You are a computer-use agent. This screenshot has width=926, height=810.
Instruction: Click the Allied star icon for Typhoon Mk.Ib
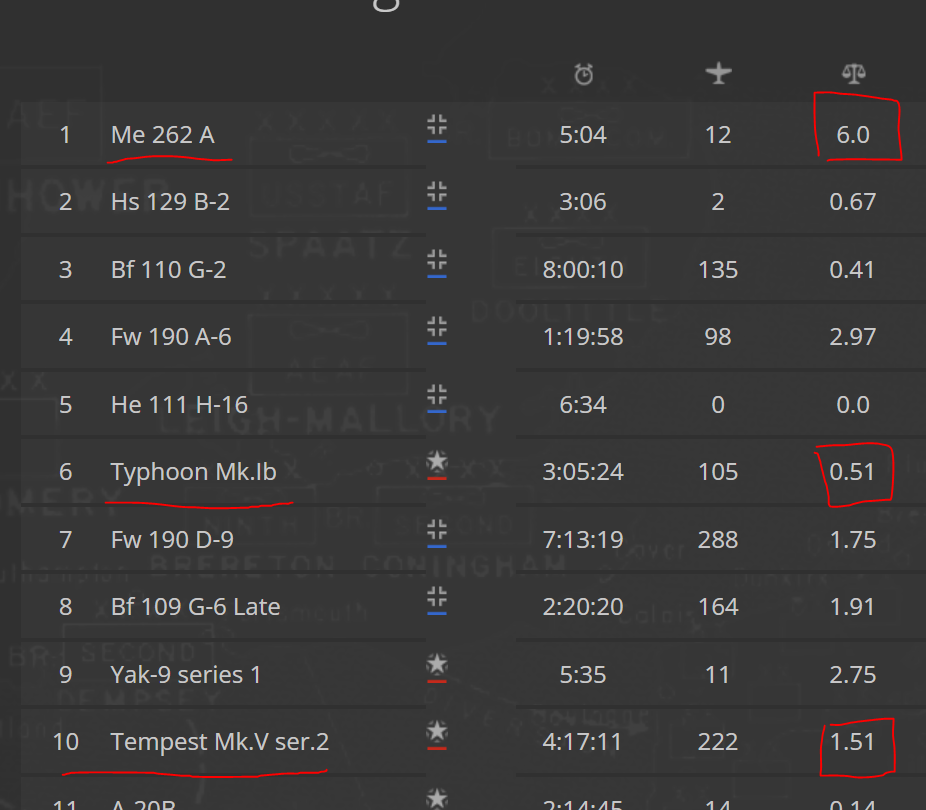tap(437, 465)
